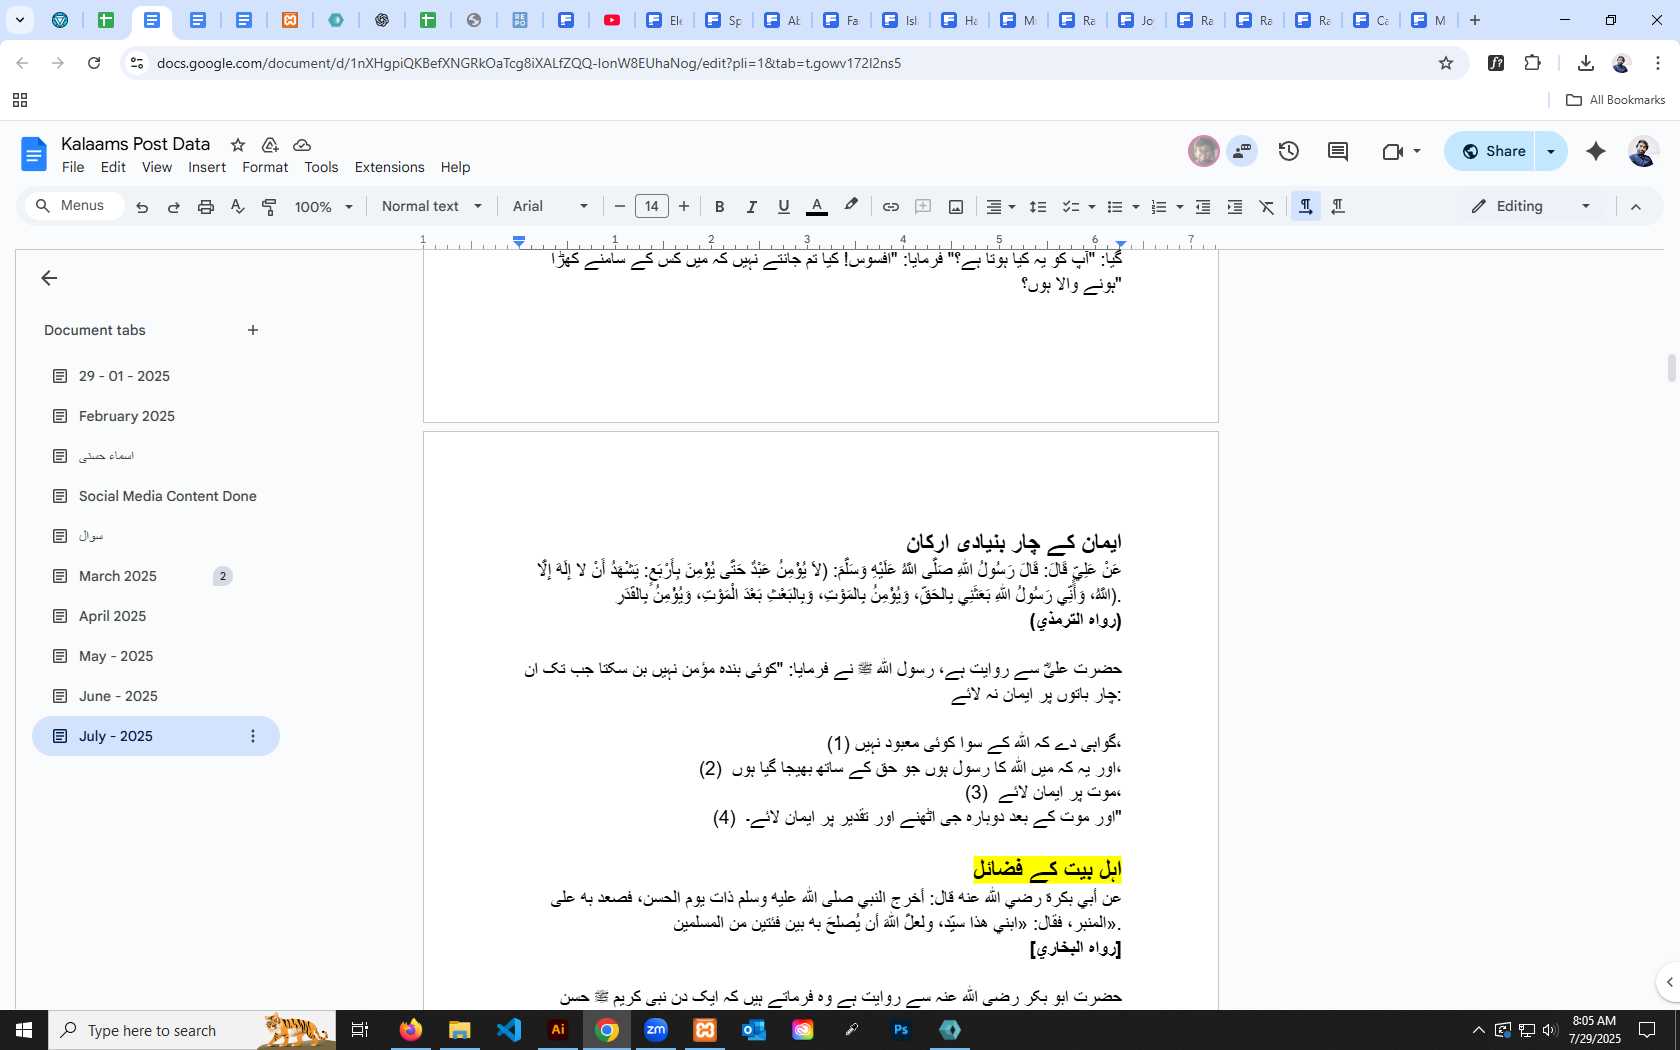Click the Windows Start button

(24, 1030)
